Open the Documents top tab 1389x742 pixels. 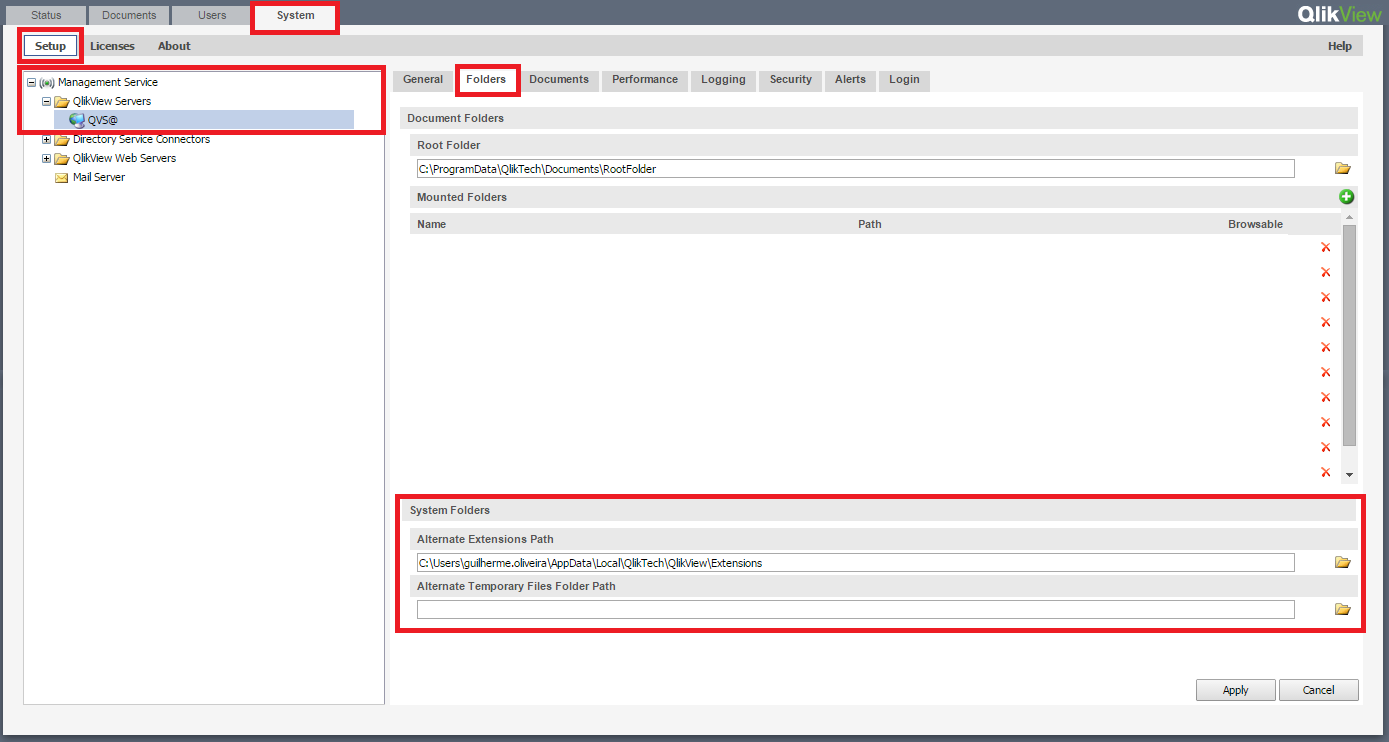(x=129, y=15)
